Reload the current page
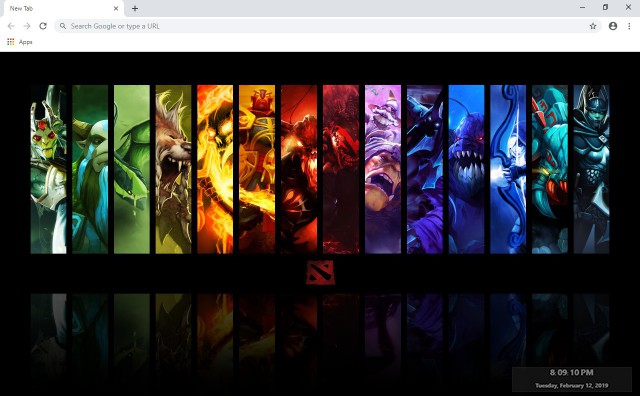This screenshot has width=640, height=400. coord(43,26)
